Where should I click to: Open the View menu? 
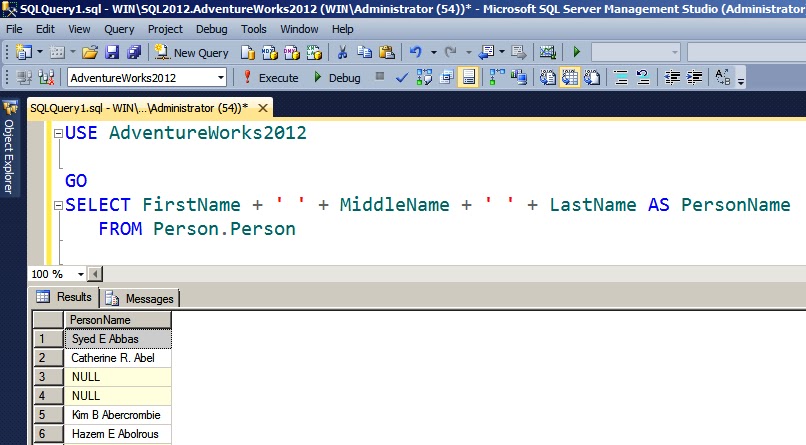pos(79,29)
